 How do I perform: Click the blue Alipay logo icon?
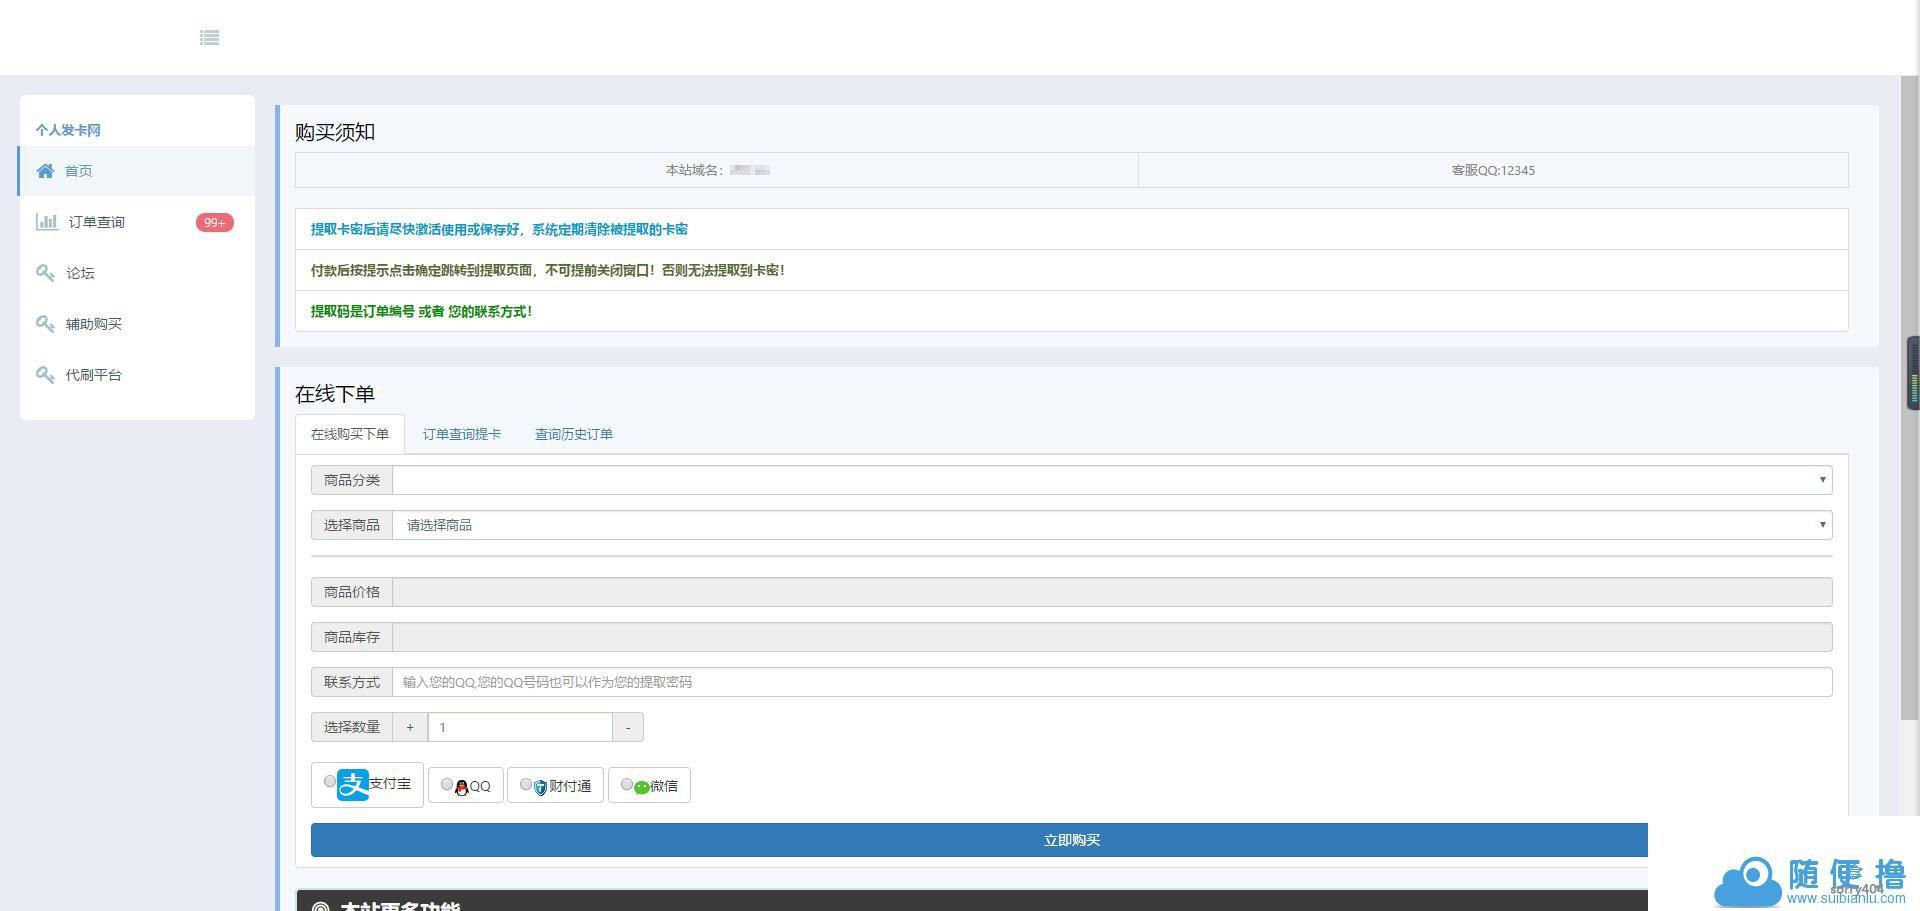point(353,785)
